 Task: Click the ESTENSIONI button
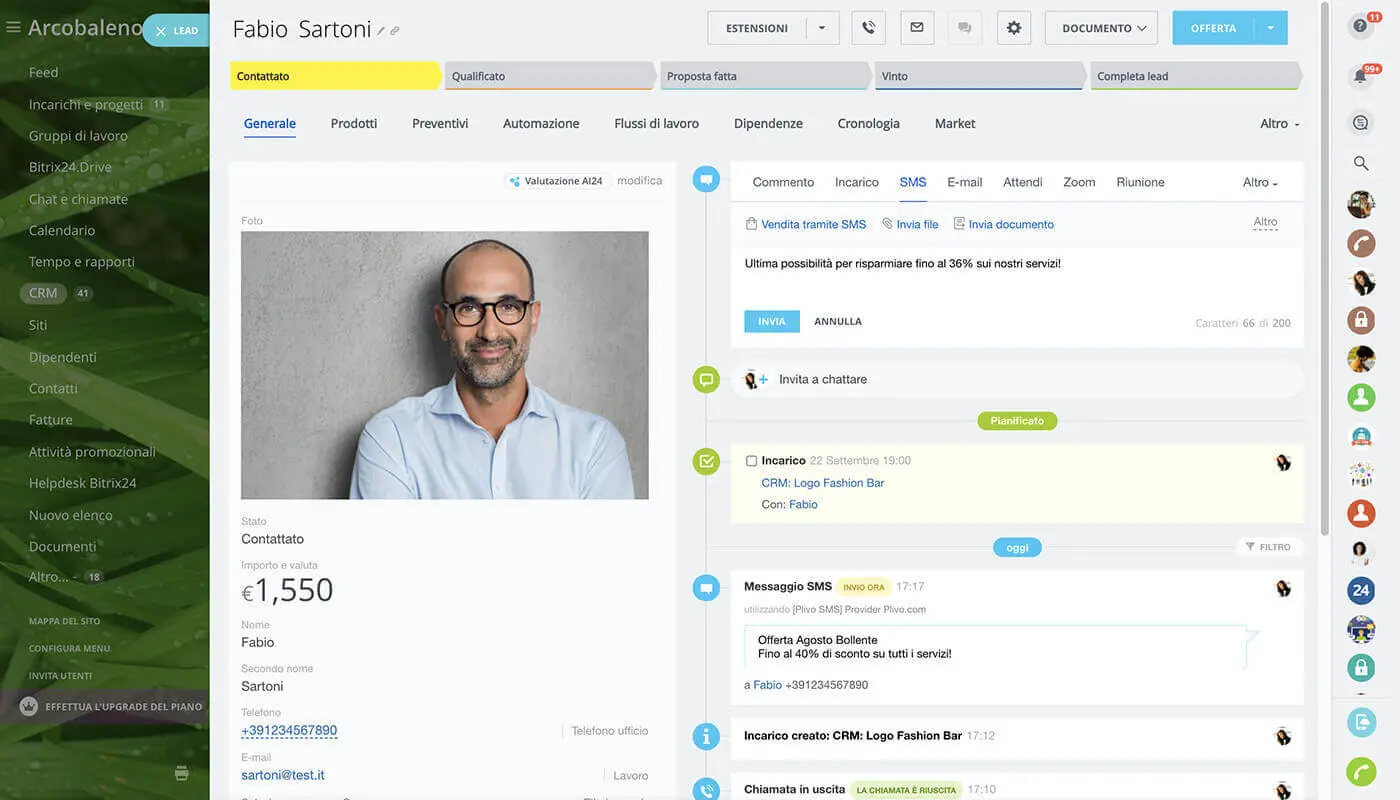757,28
